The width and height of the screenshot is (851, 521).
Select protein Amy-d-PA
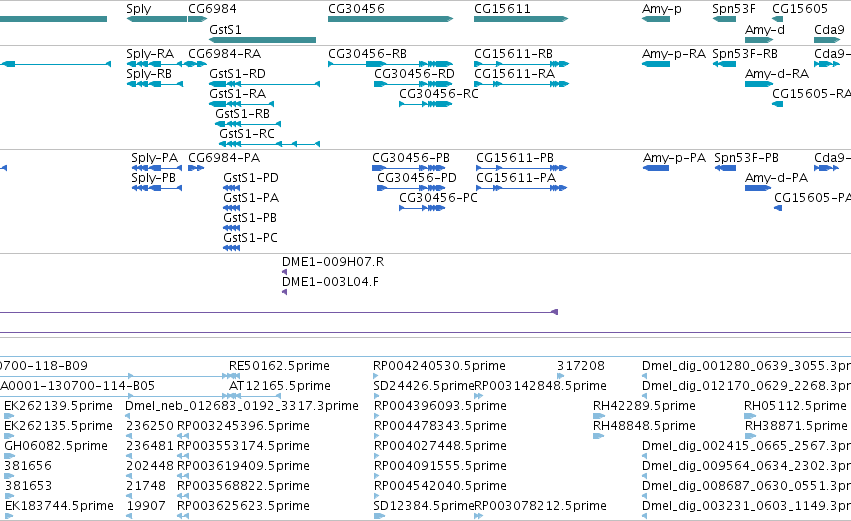[758, 188]
